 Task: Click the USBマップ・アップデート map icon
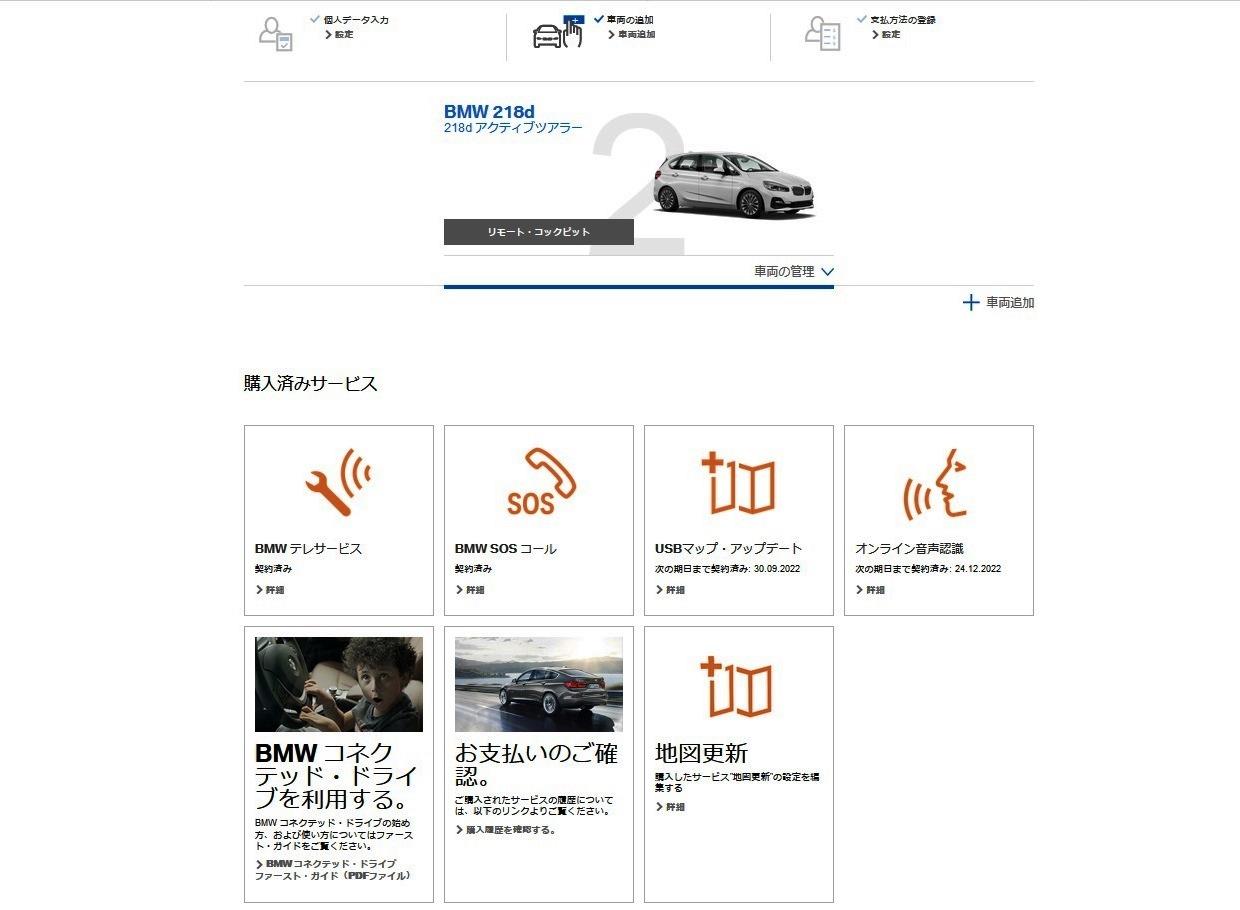click(x=738, y=482)
